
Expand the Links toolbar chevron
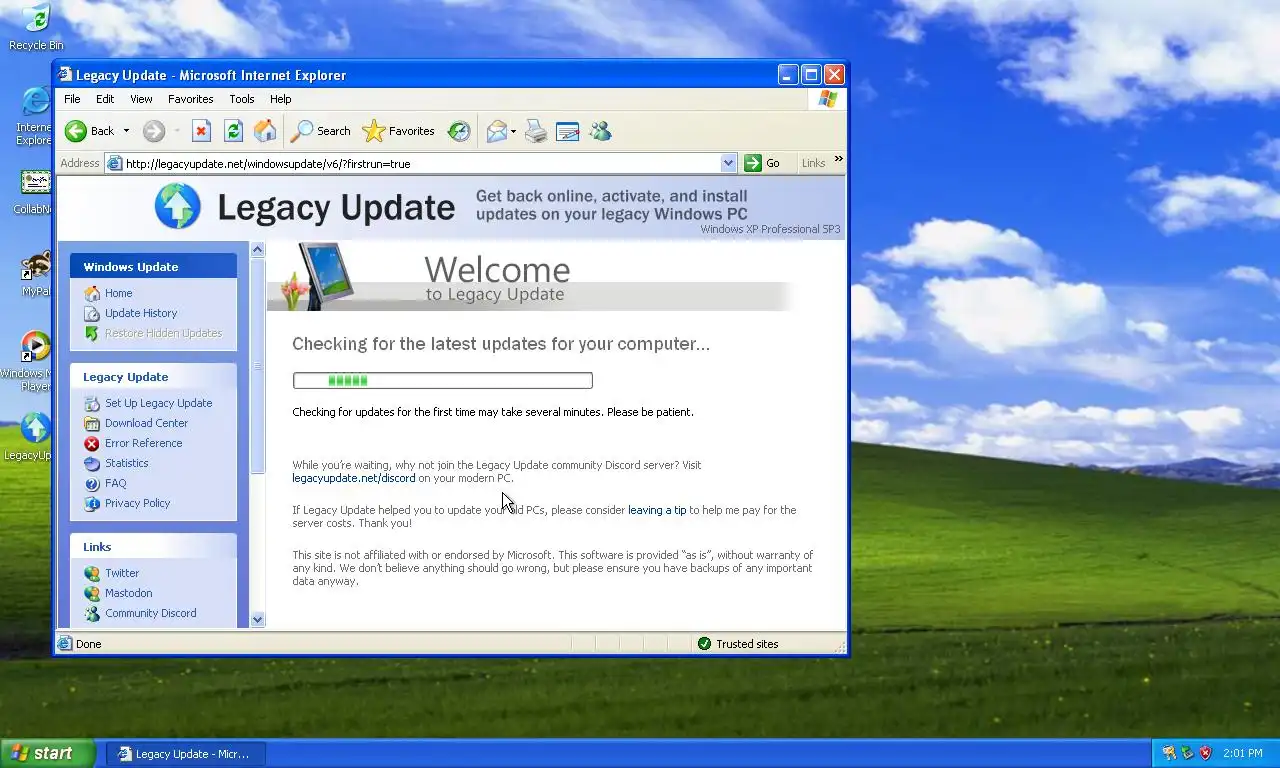click(x=838, y=159)
